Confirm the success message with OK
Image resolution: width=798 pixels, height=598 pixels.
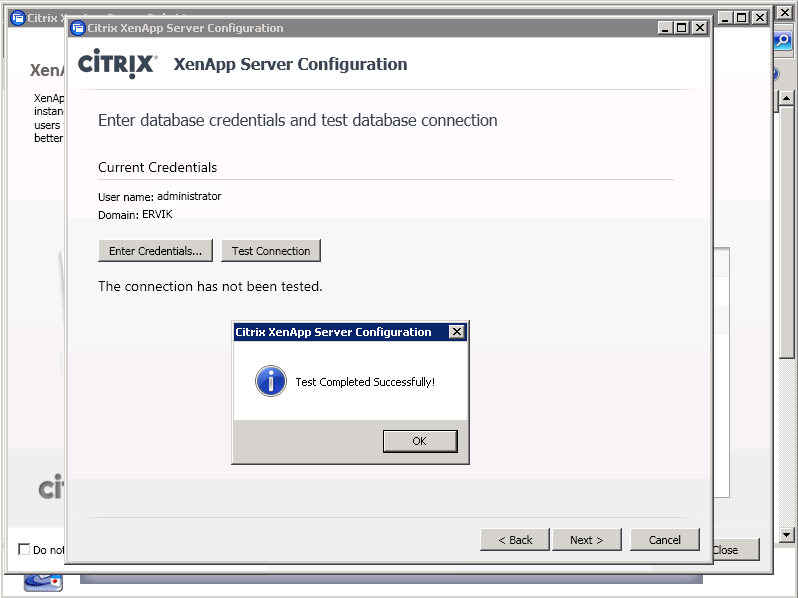click(420, 441)
